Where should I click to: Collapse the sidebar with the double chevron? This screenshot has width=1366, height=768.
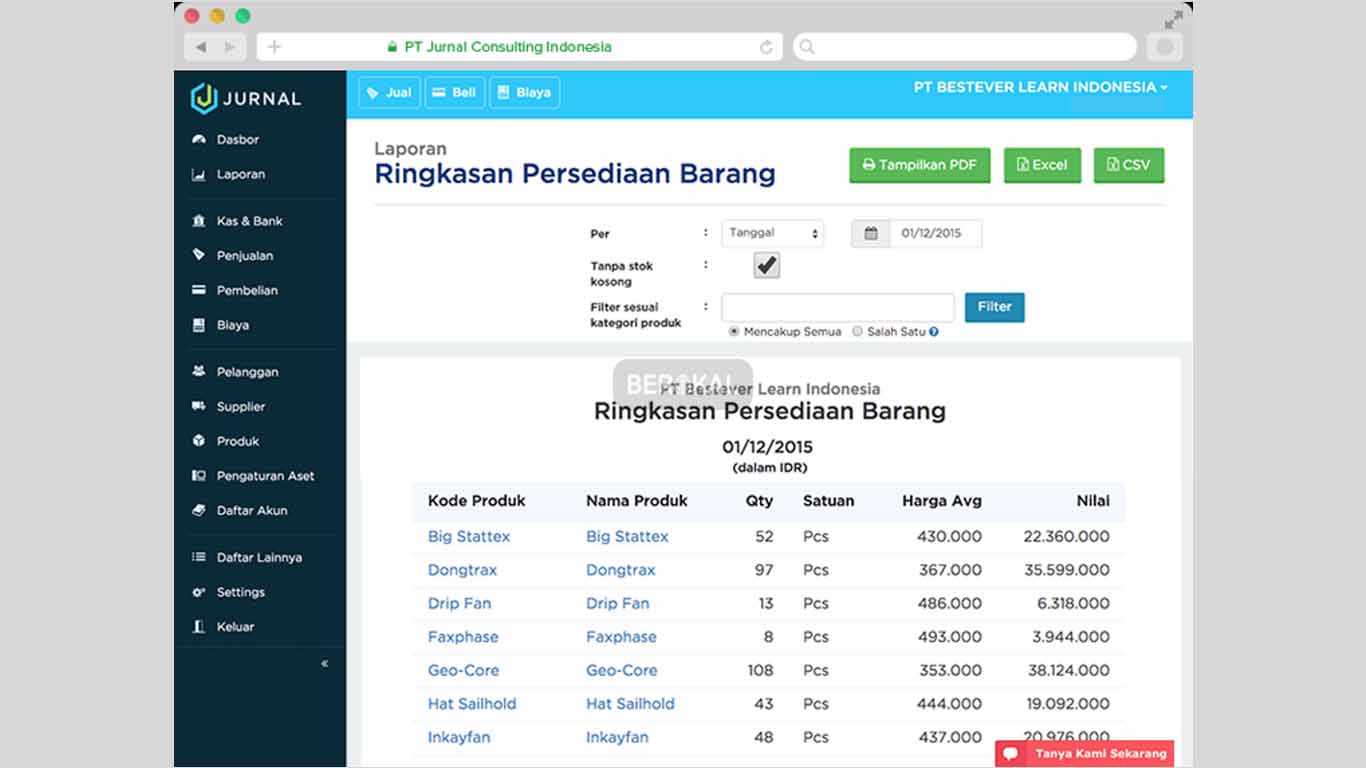[324, 664]
